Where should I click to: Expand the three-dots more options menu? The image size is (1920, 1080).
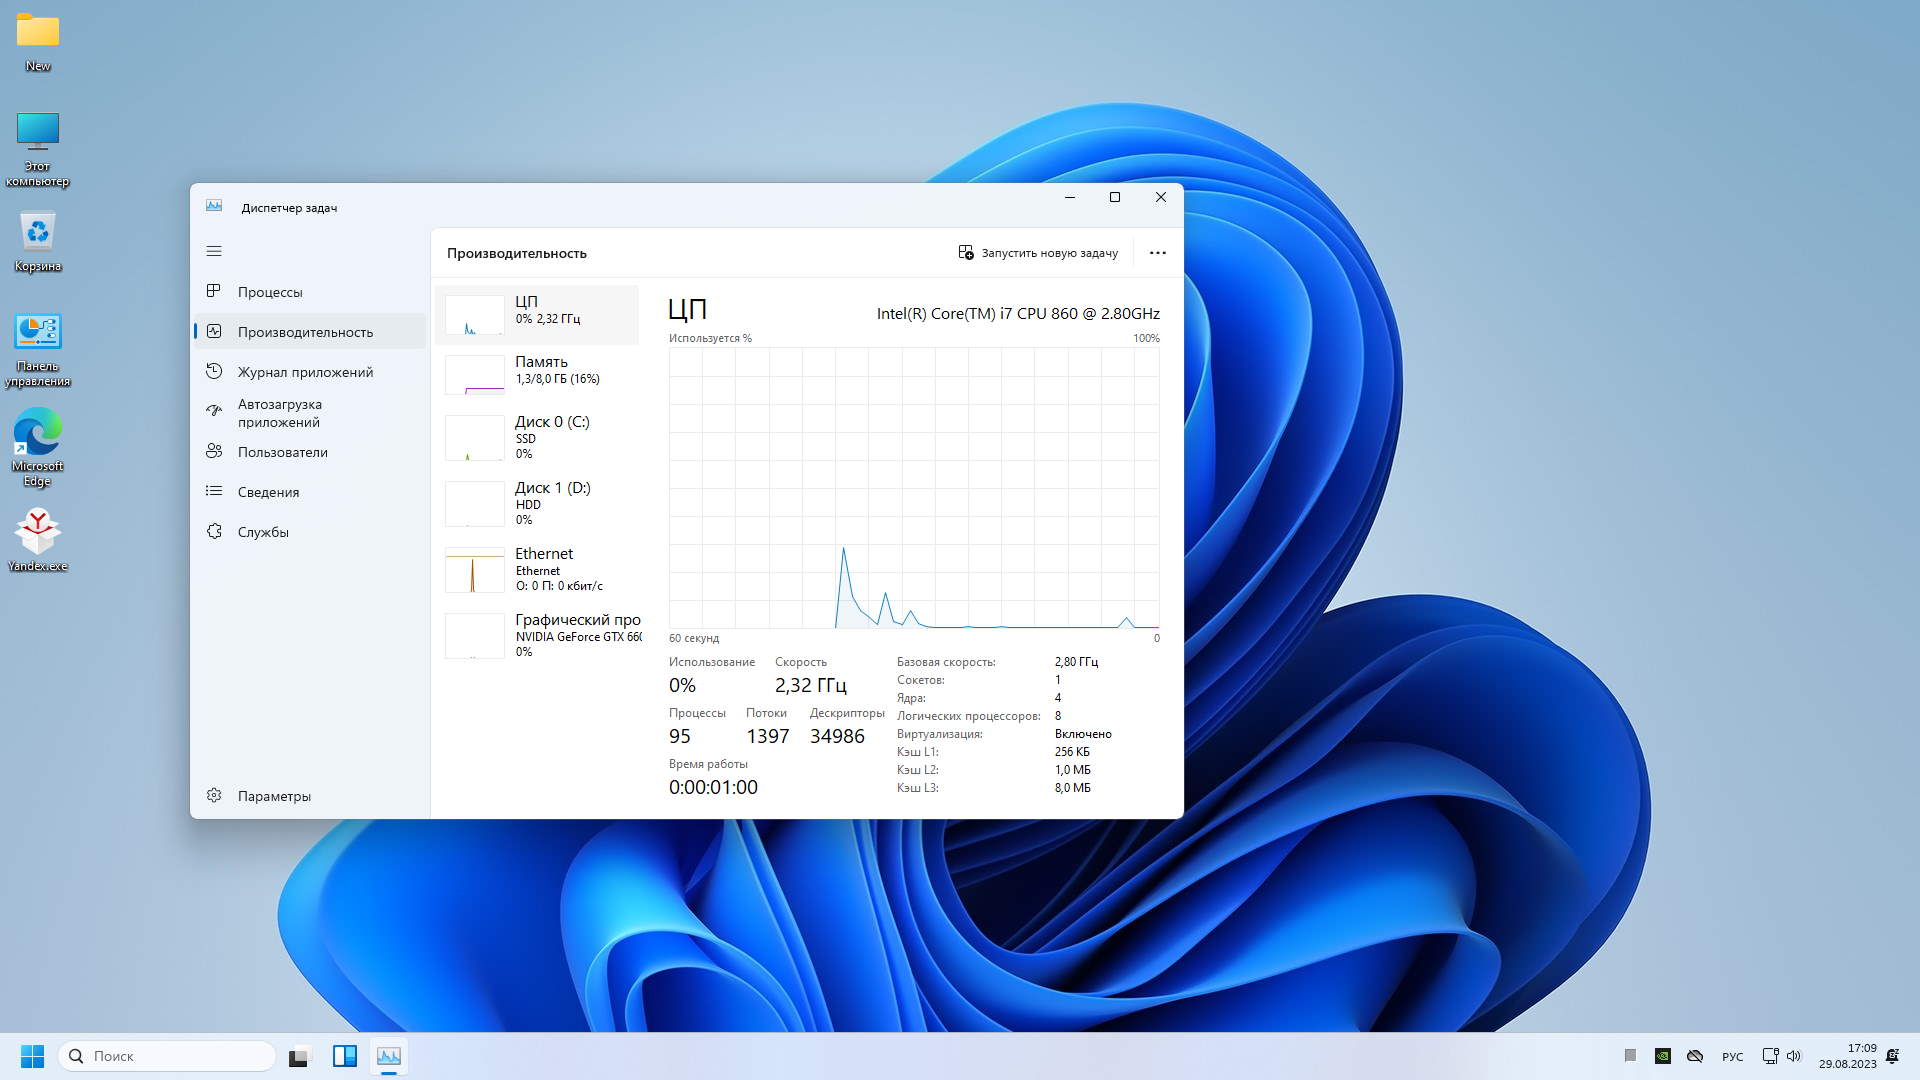pyautogui.click(x=1157, y=253)
